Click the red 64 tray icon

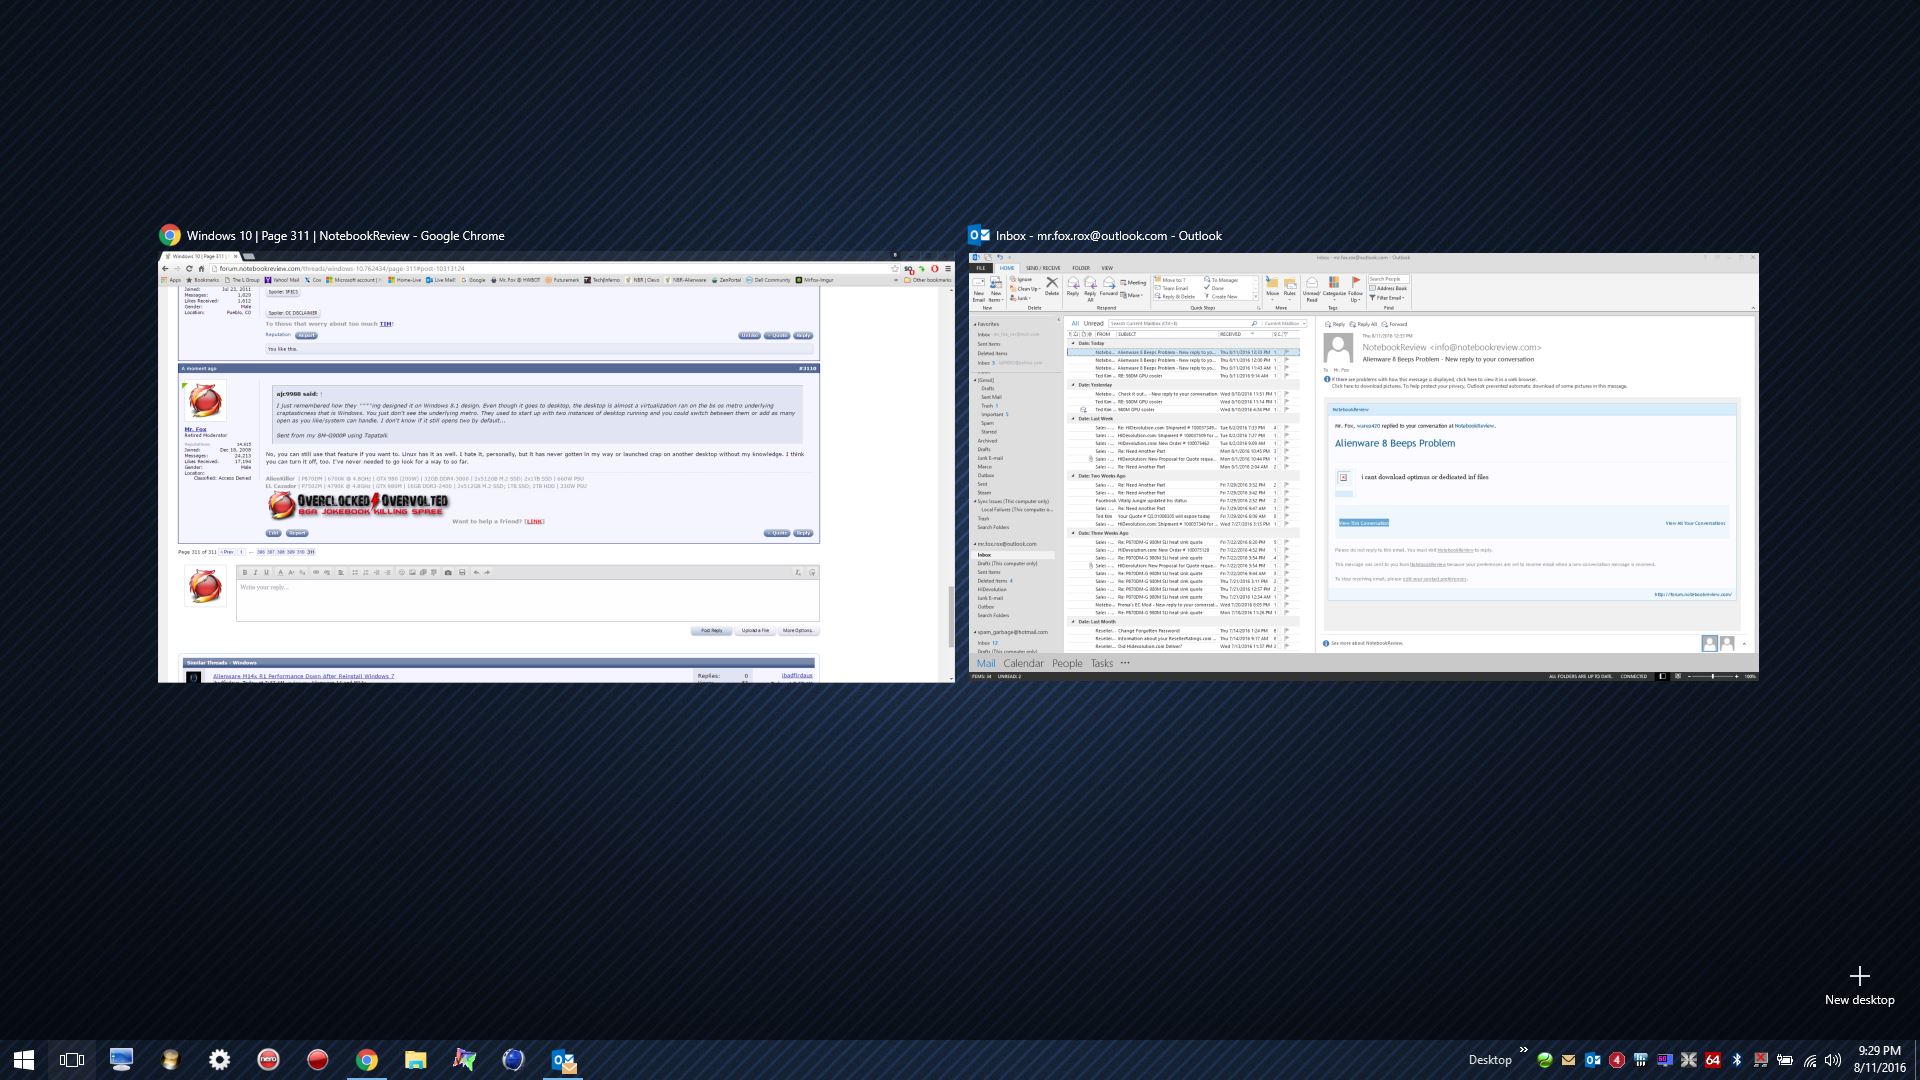(x=1713, y=1060)
